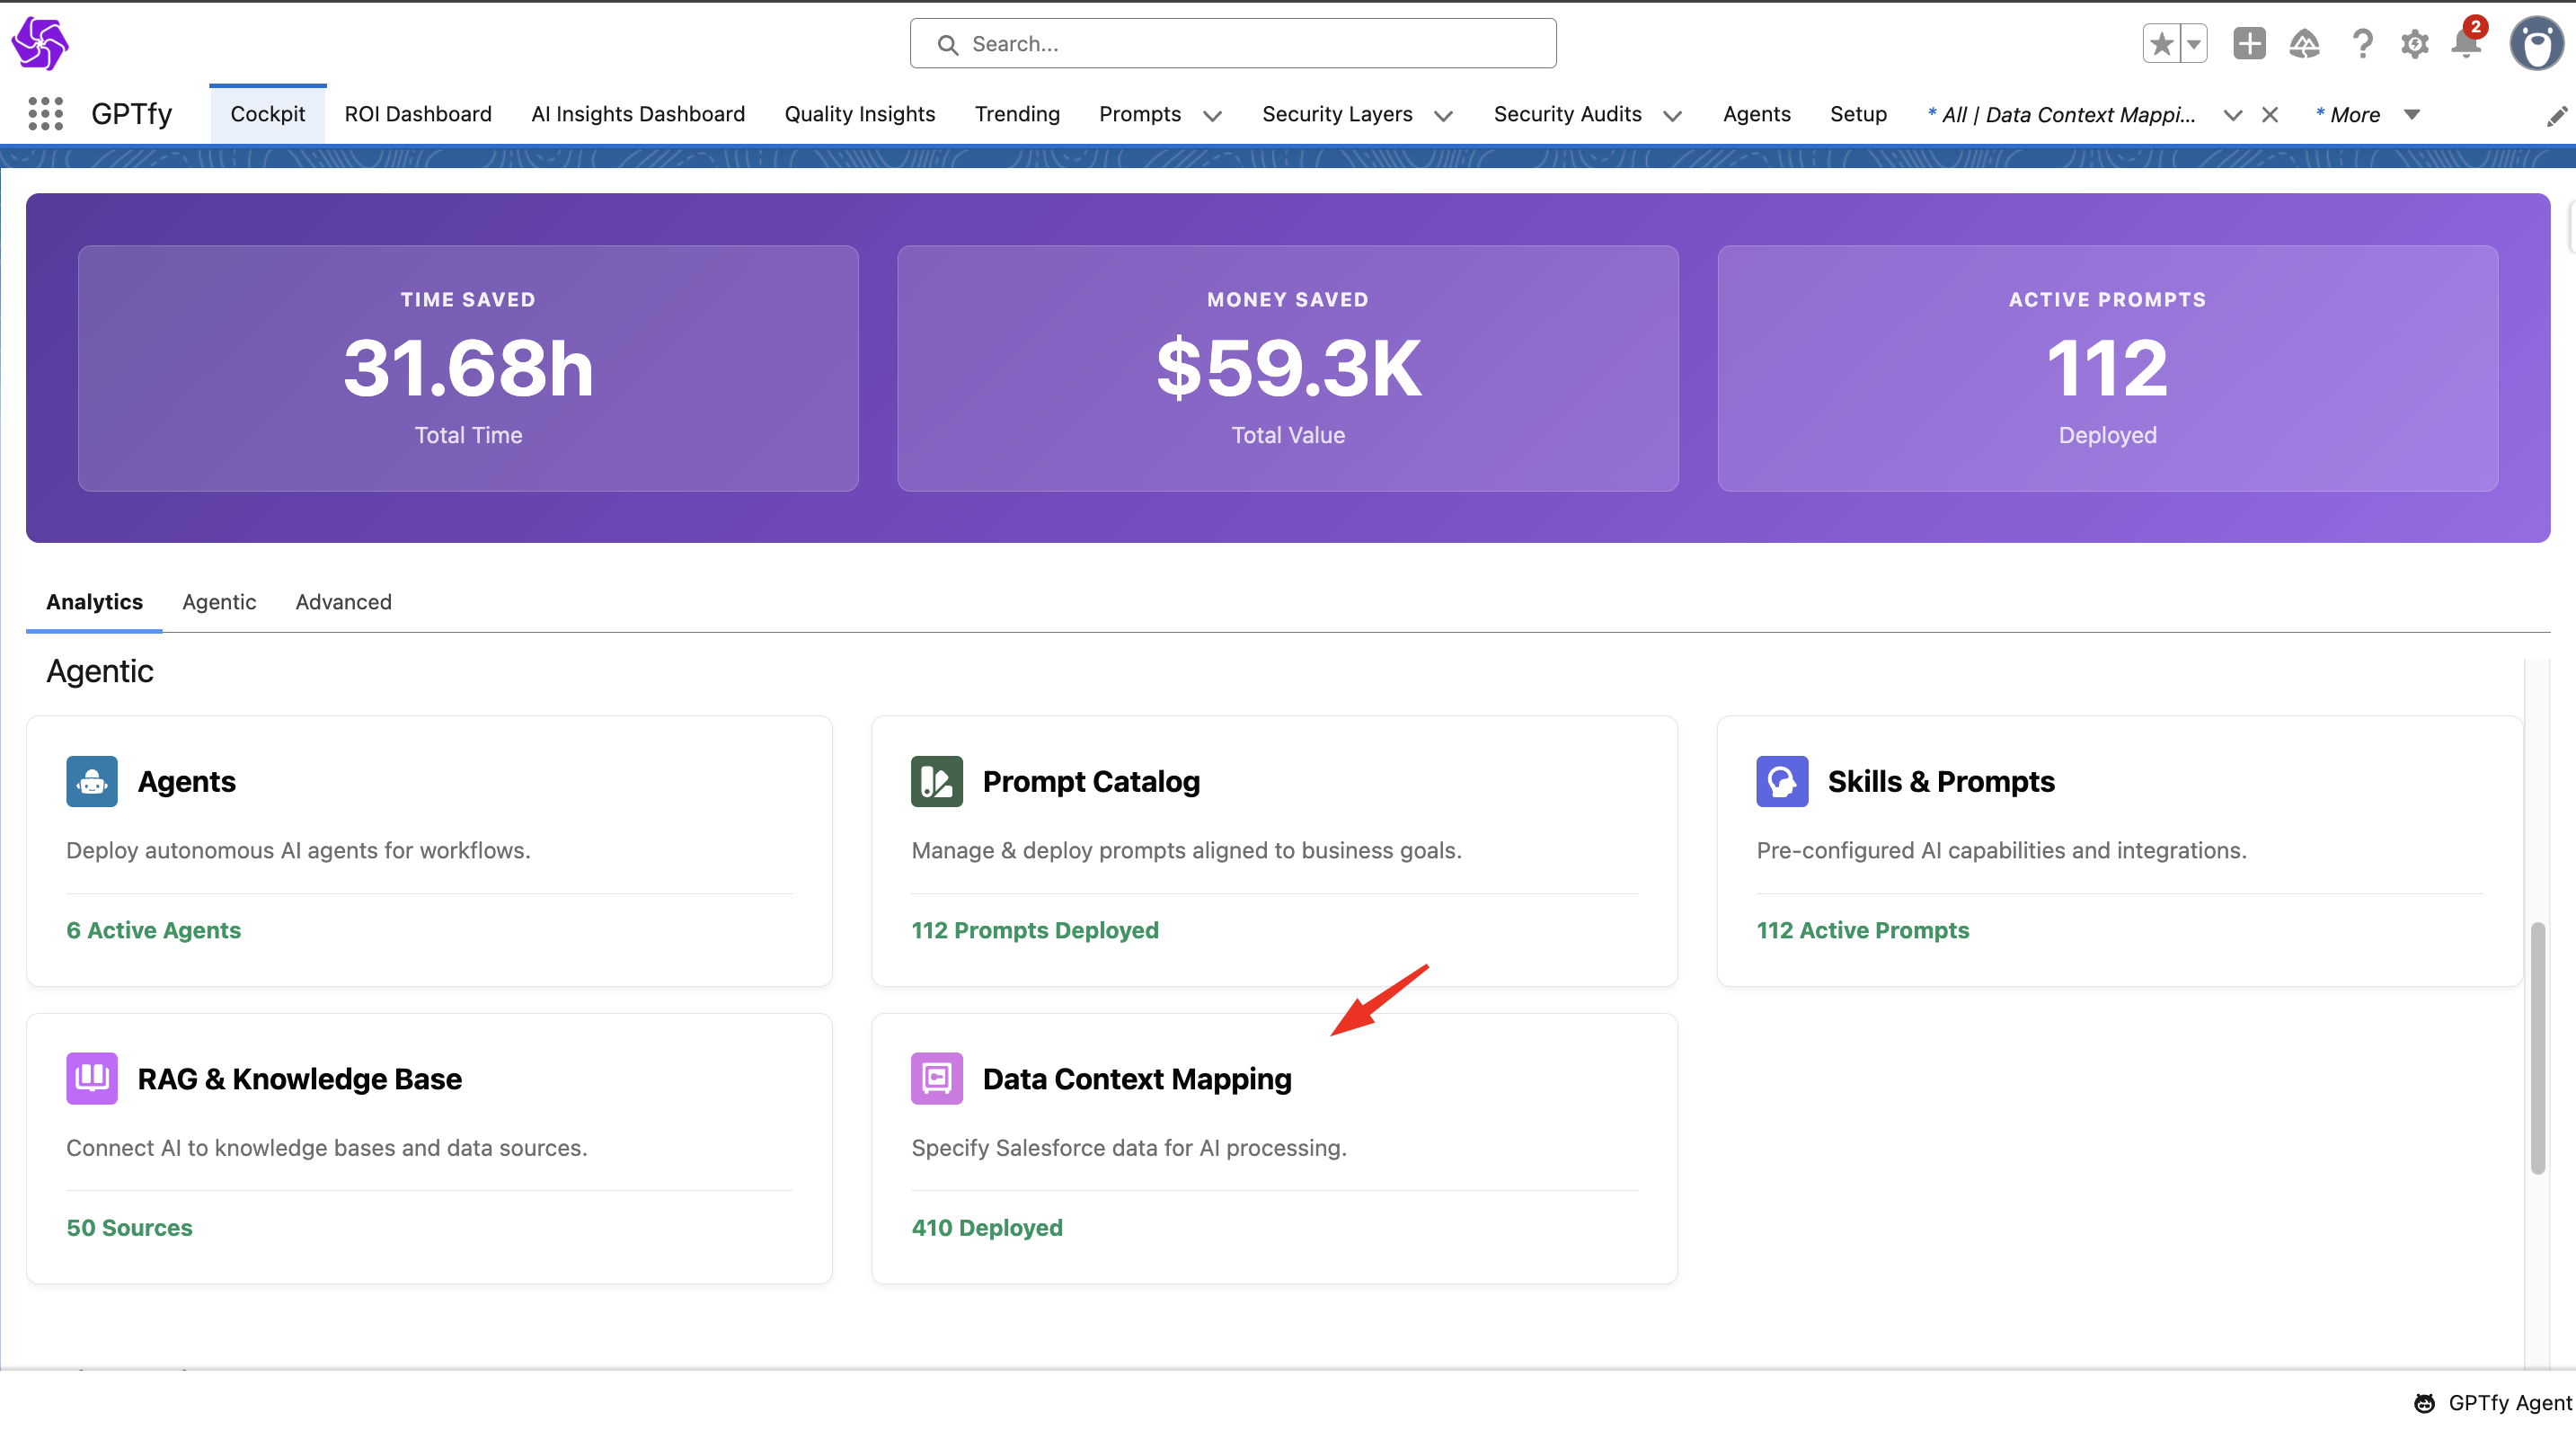
Task: Open the Setup gear menu
Action: pyautogui.click(x=2414, y=44)
